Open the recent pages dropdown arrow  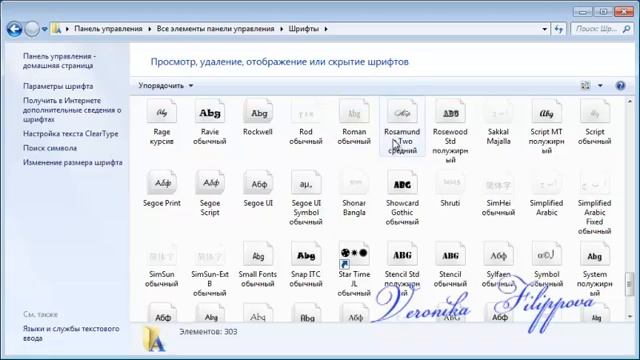[x=44, y=29]
